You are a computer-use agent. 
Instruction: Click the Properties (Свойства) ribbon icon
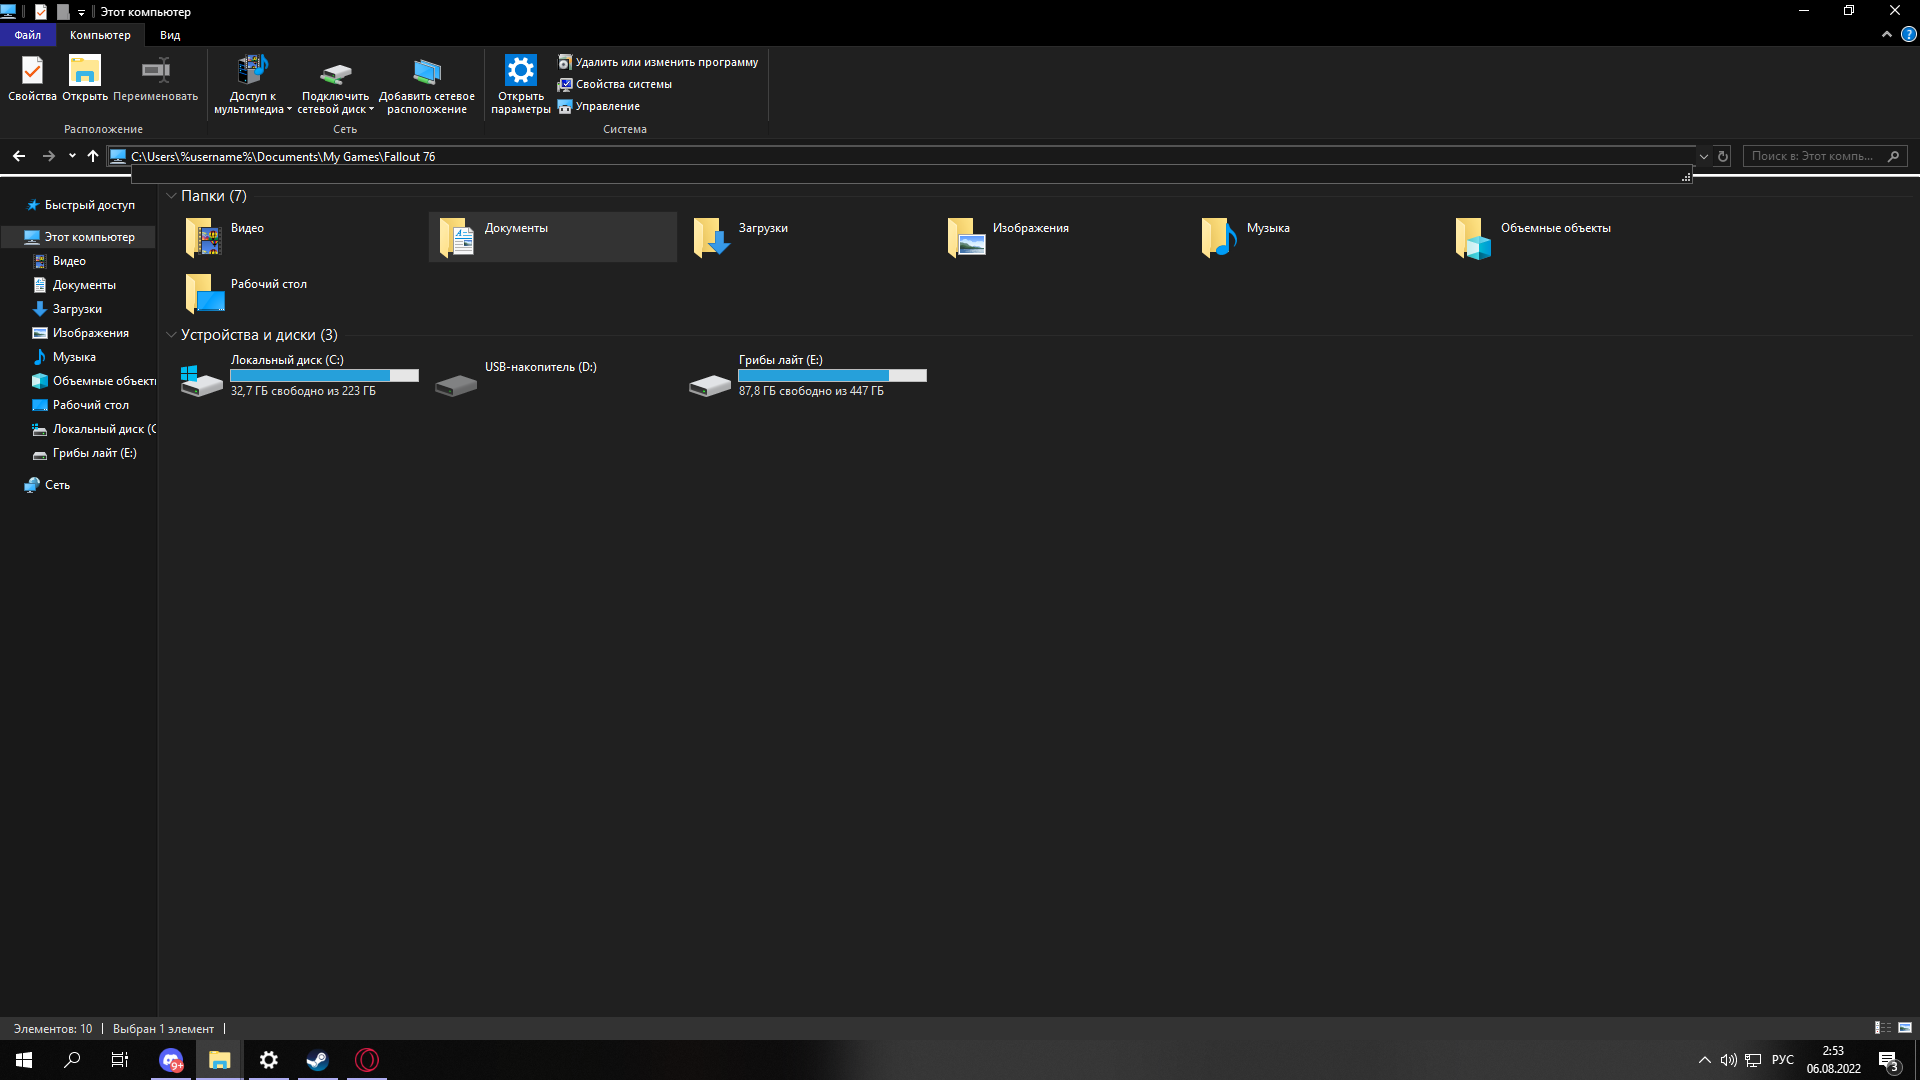click(32, 72)
